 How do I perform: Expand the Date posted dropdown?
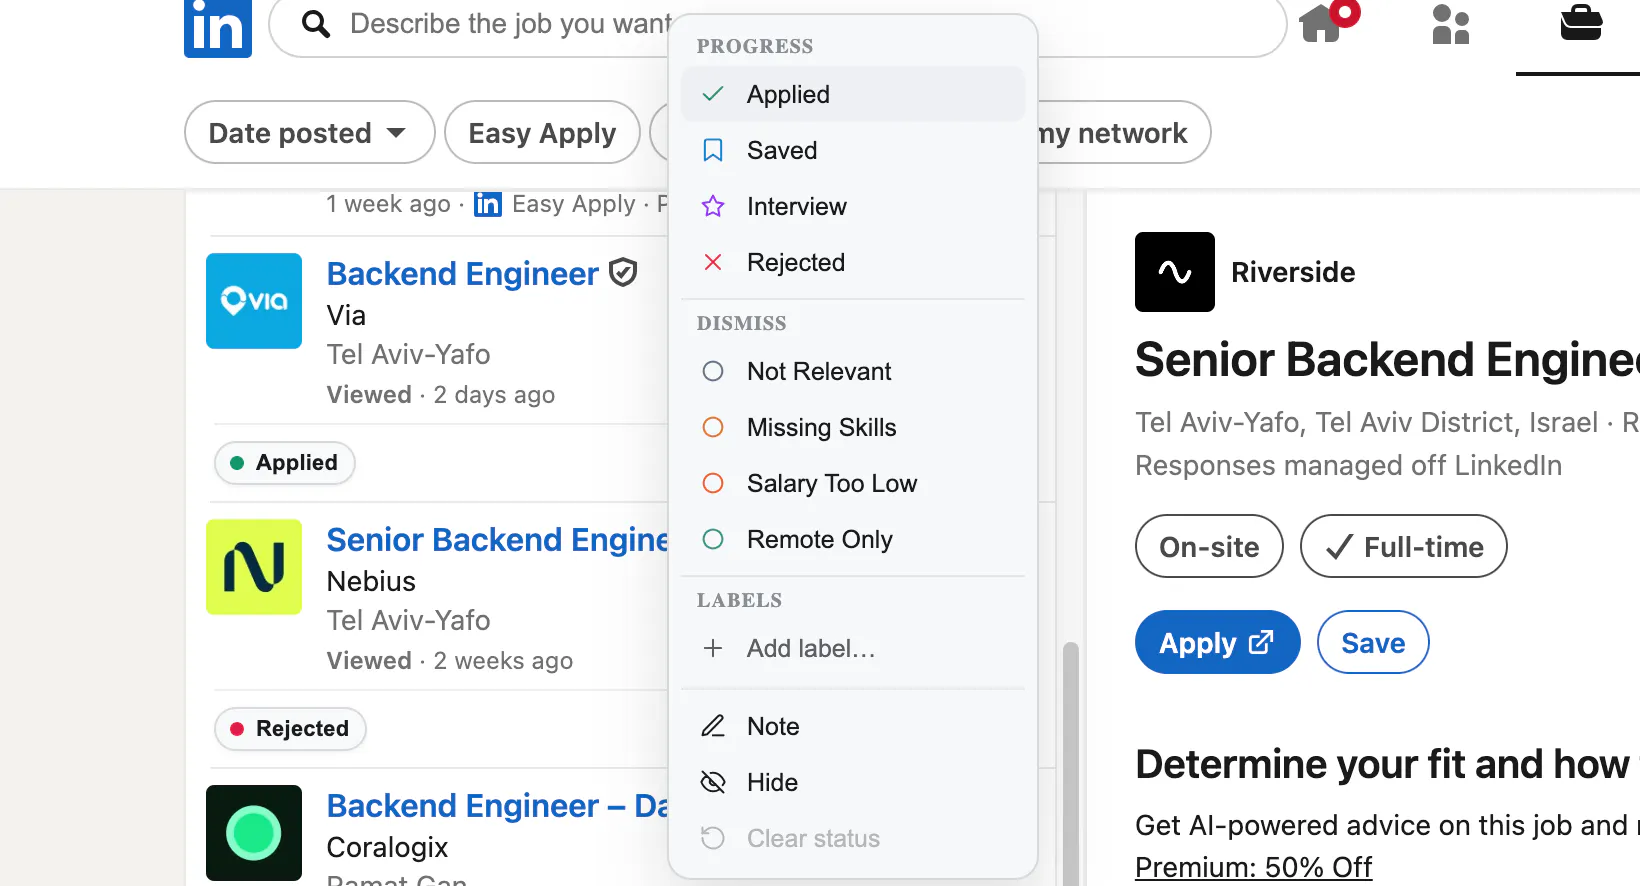pos(309,132)
